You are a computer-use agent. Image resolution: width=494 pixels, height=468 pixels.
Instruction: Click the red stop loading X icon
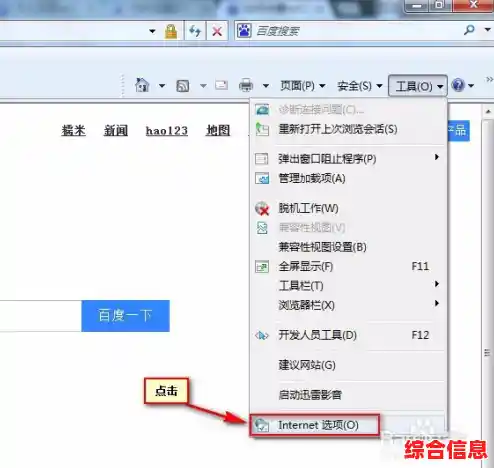(x=217, y=32)
